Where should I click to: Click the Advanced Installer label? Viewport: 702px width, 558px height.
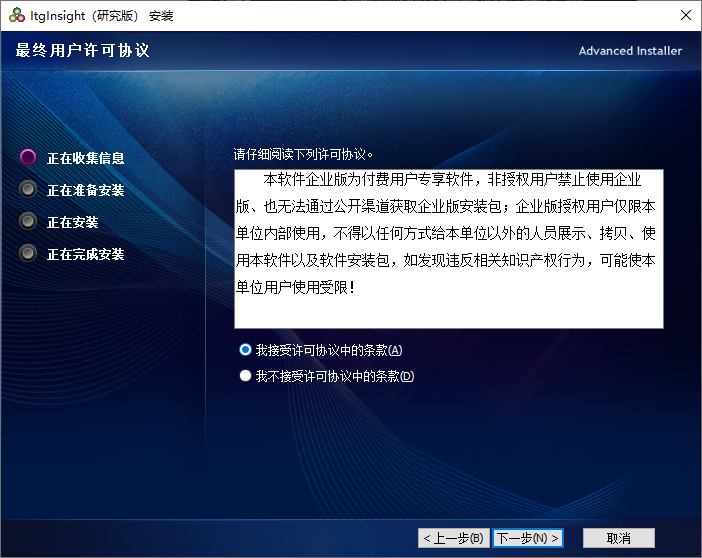coord(630,51)
